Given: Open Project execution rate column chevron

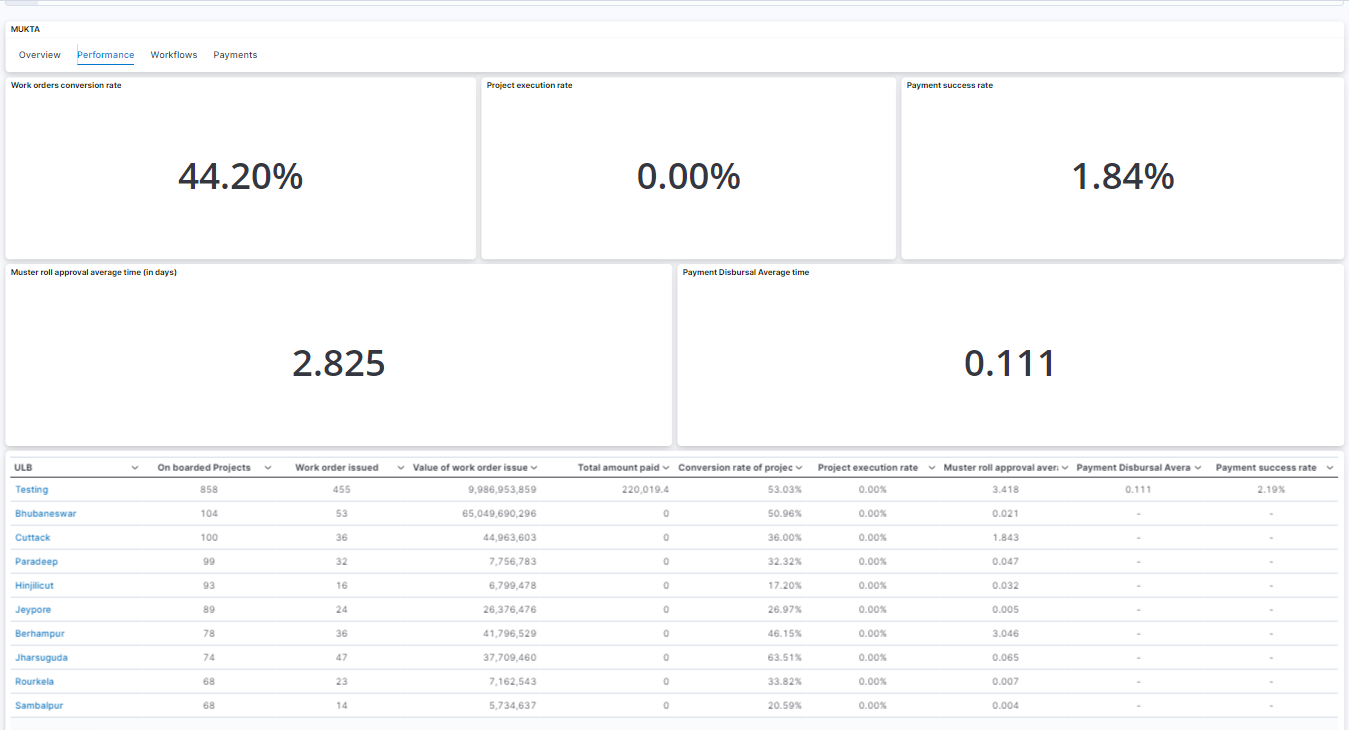Looking at the screenshot, I should pos(931,468).
